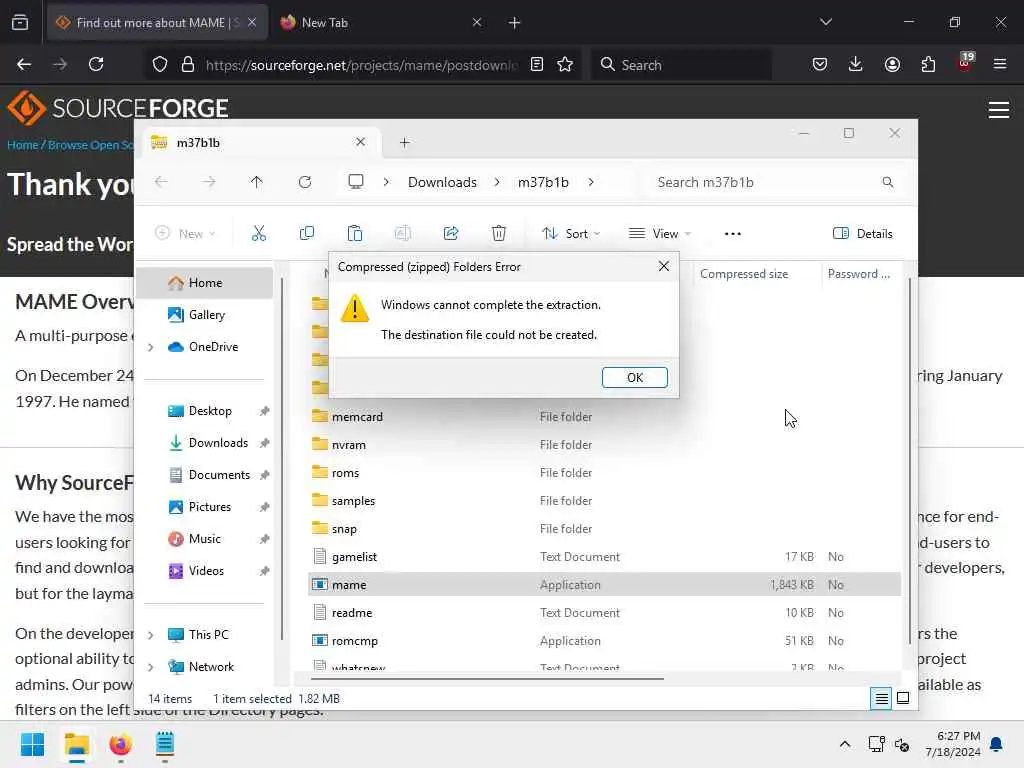Open Music in the quick access list
The width and height of the screenshot is (1024, 768).
204,539
